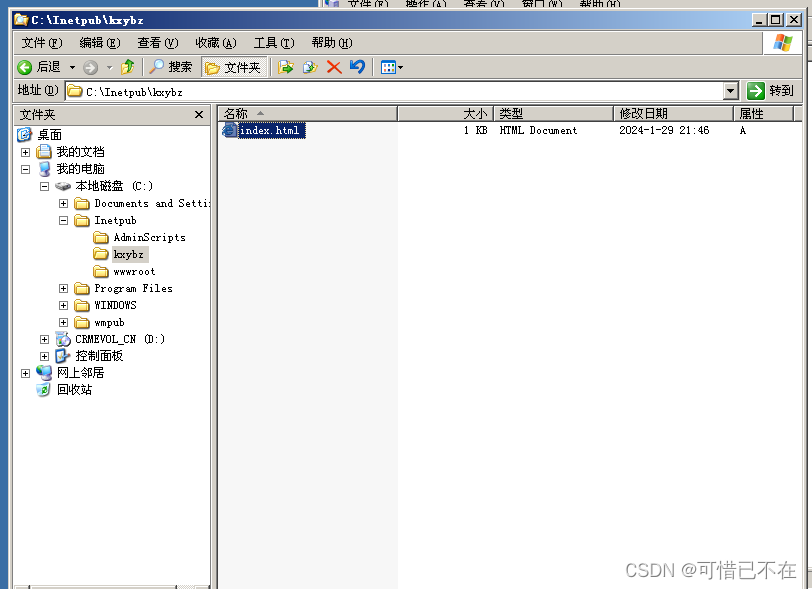This screenshot has width=812, height=589.
Task: Click the Copy To (复制到) icon
Action: click(310, 67)
